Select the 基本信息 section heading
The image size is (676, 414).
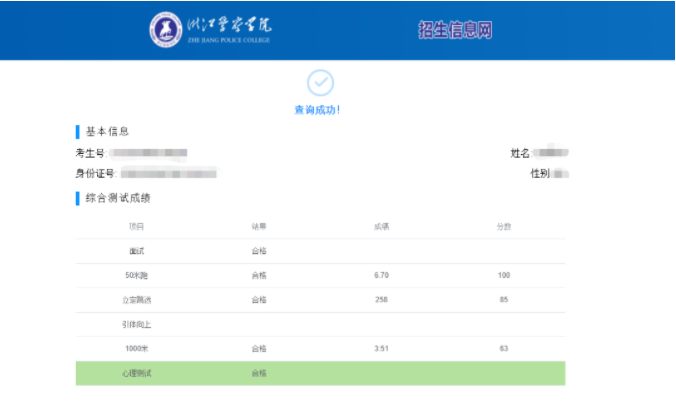(106, 132)
